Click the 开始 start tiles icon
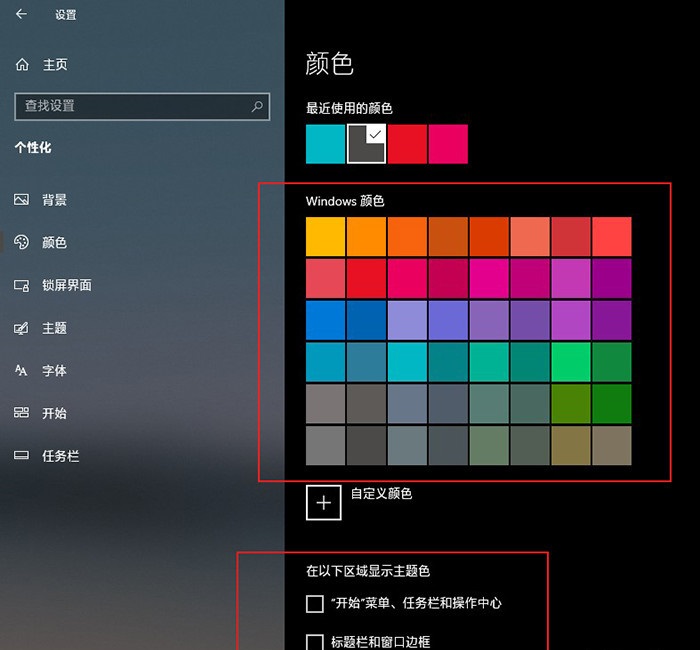Viewport: 700px width, 650px height. pyautogui.click(x=21, y=412)
